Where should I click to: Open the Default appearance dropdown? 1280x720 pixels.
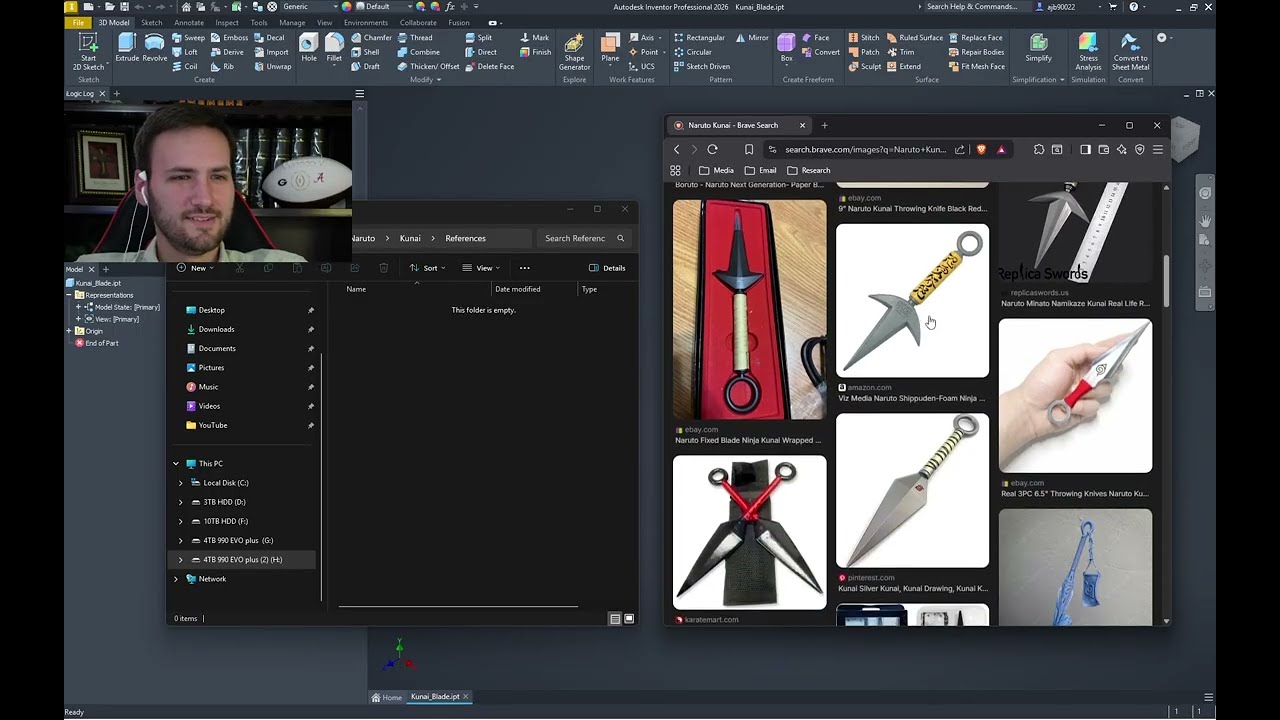[386, 7]
